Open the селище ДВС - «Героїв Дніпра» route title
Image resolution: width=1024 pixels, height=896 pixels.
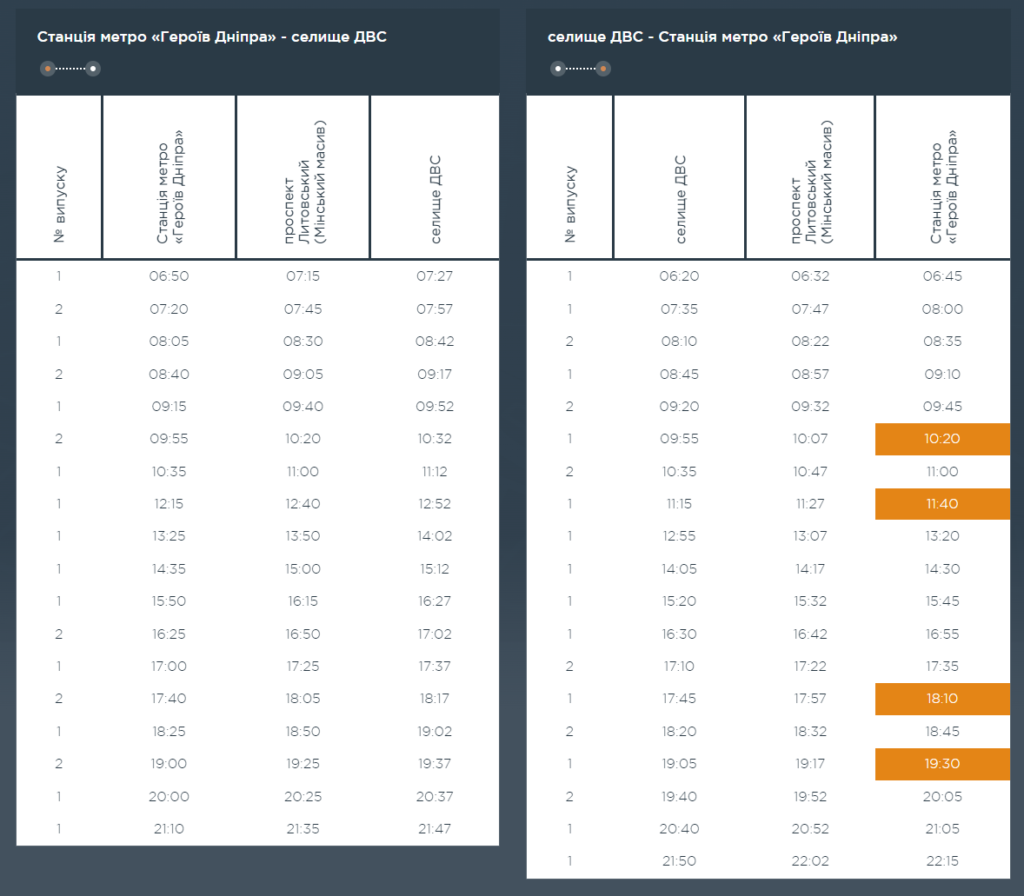click(x=722, y=37)
